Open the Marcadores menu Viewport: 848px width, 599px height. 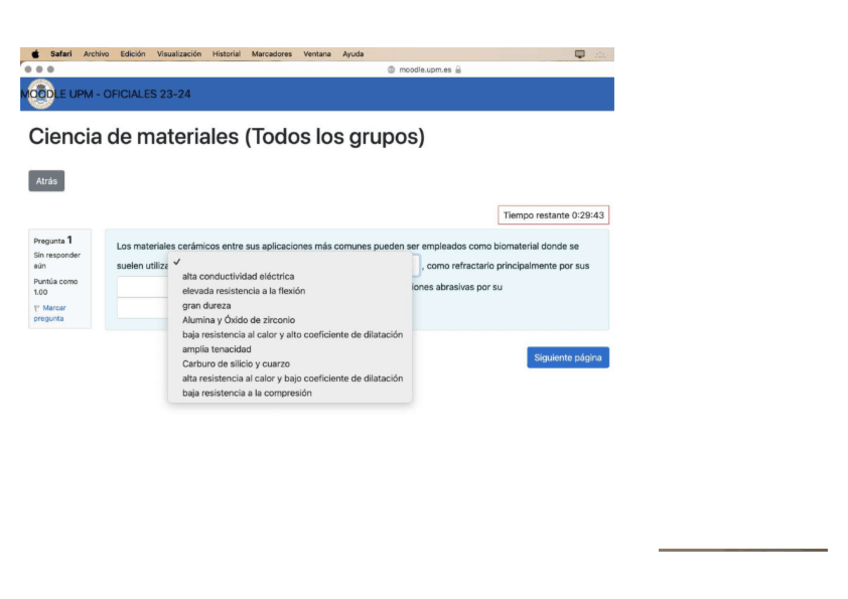(x=272, y=54)
